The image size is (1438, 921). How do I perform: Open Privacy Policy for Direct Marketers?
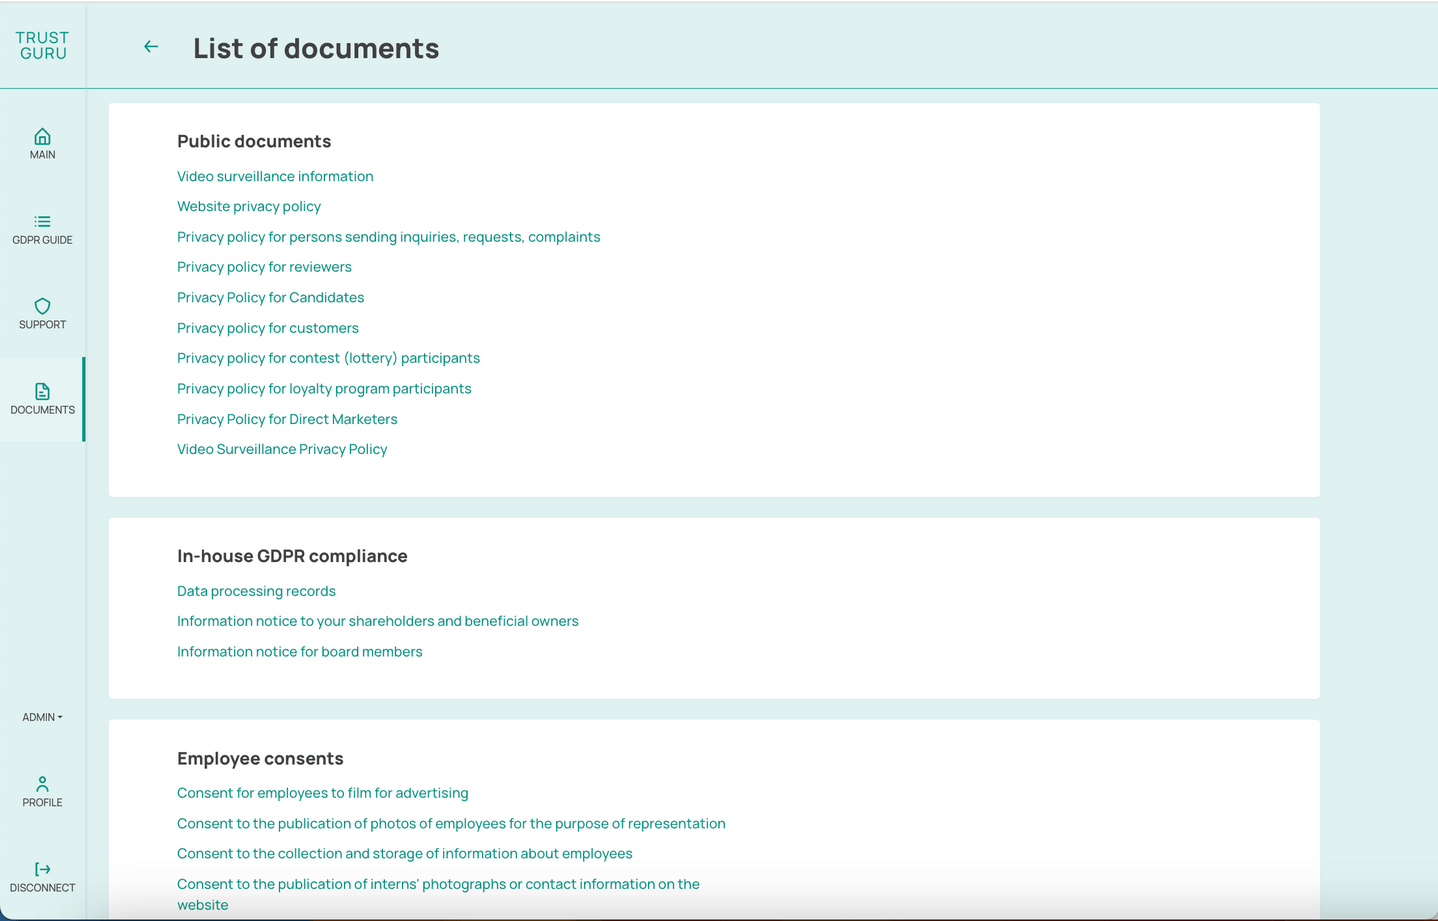287,419
